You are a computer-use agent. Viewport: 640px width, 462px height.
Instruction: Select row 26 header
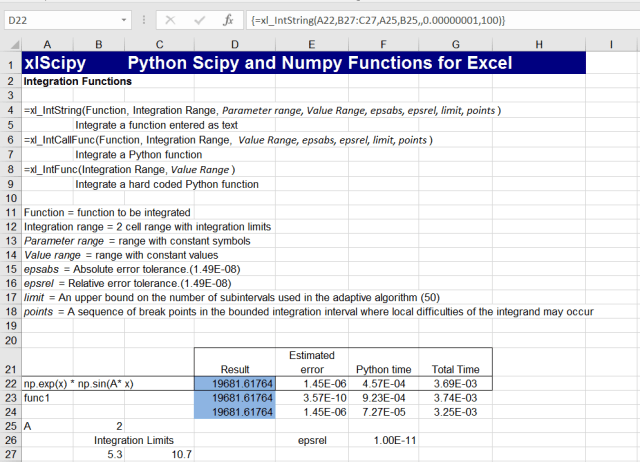10,439
